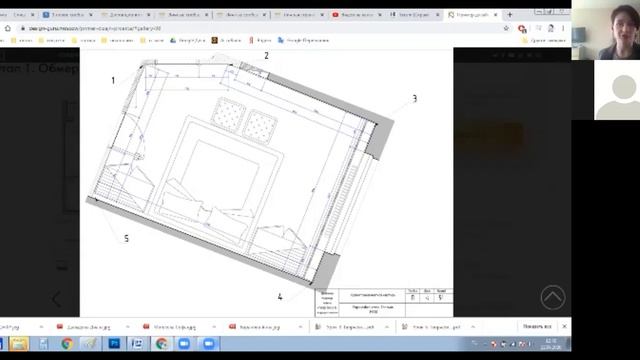Open the Google Drive bookmark
640x360 pixels.
pyautogui.click(x=187, y=40)
